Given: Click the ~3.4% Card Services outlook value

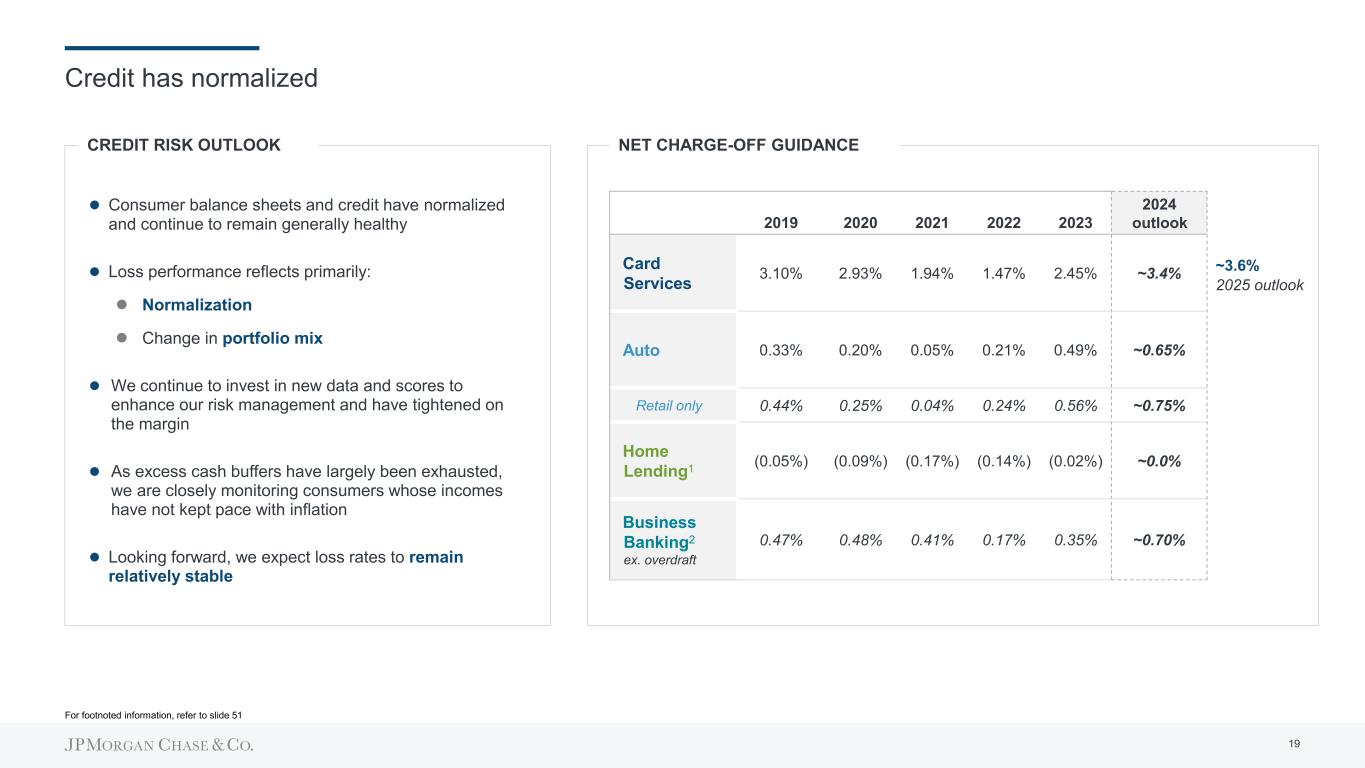Looking at the screenshot, I should [x=1159, y=273].
